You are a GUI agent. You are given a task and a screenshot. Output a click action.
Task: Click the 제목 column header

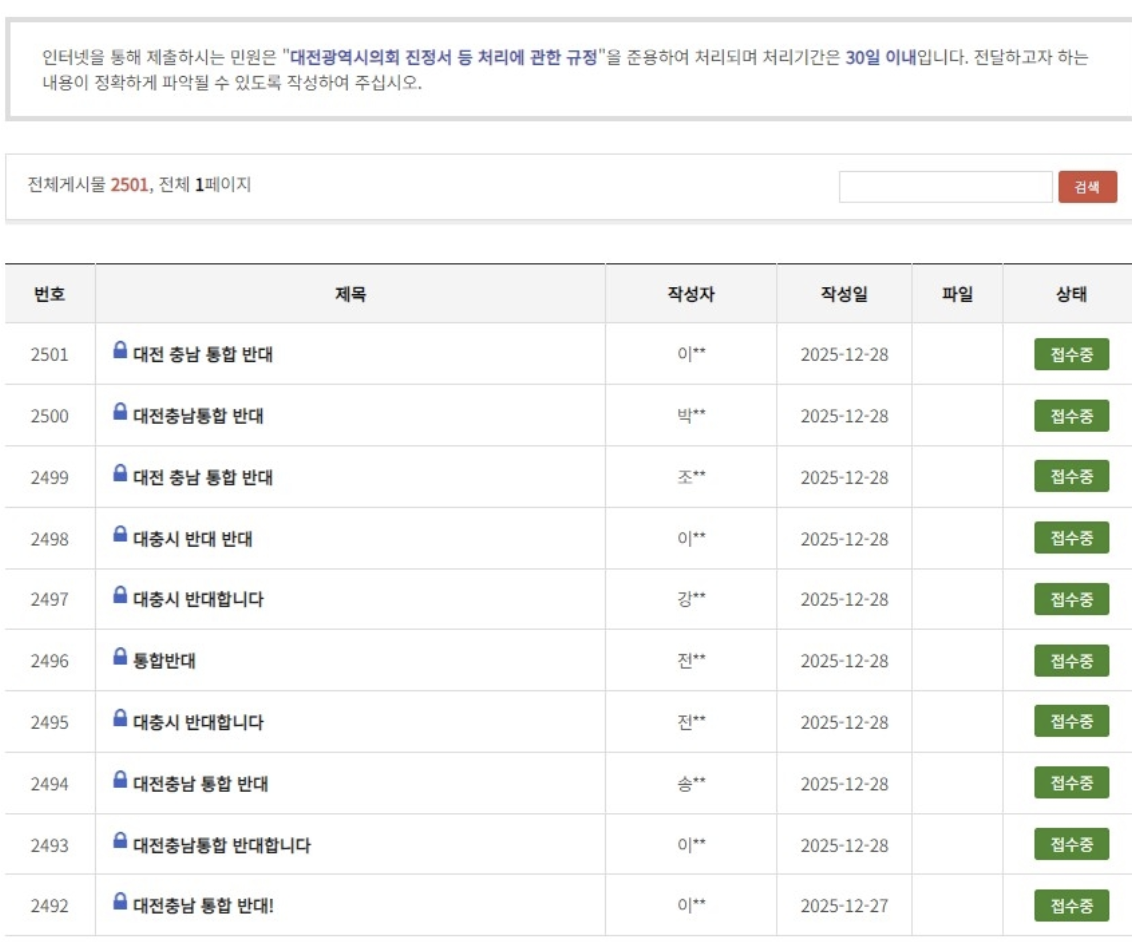(350, 294)
